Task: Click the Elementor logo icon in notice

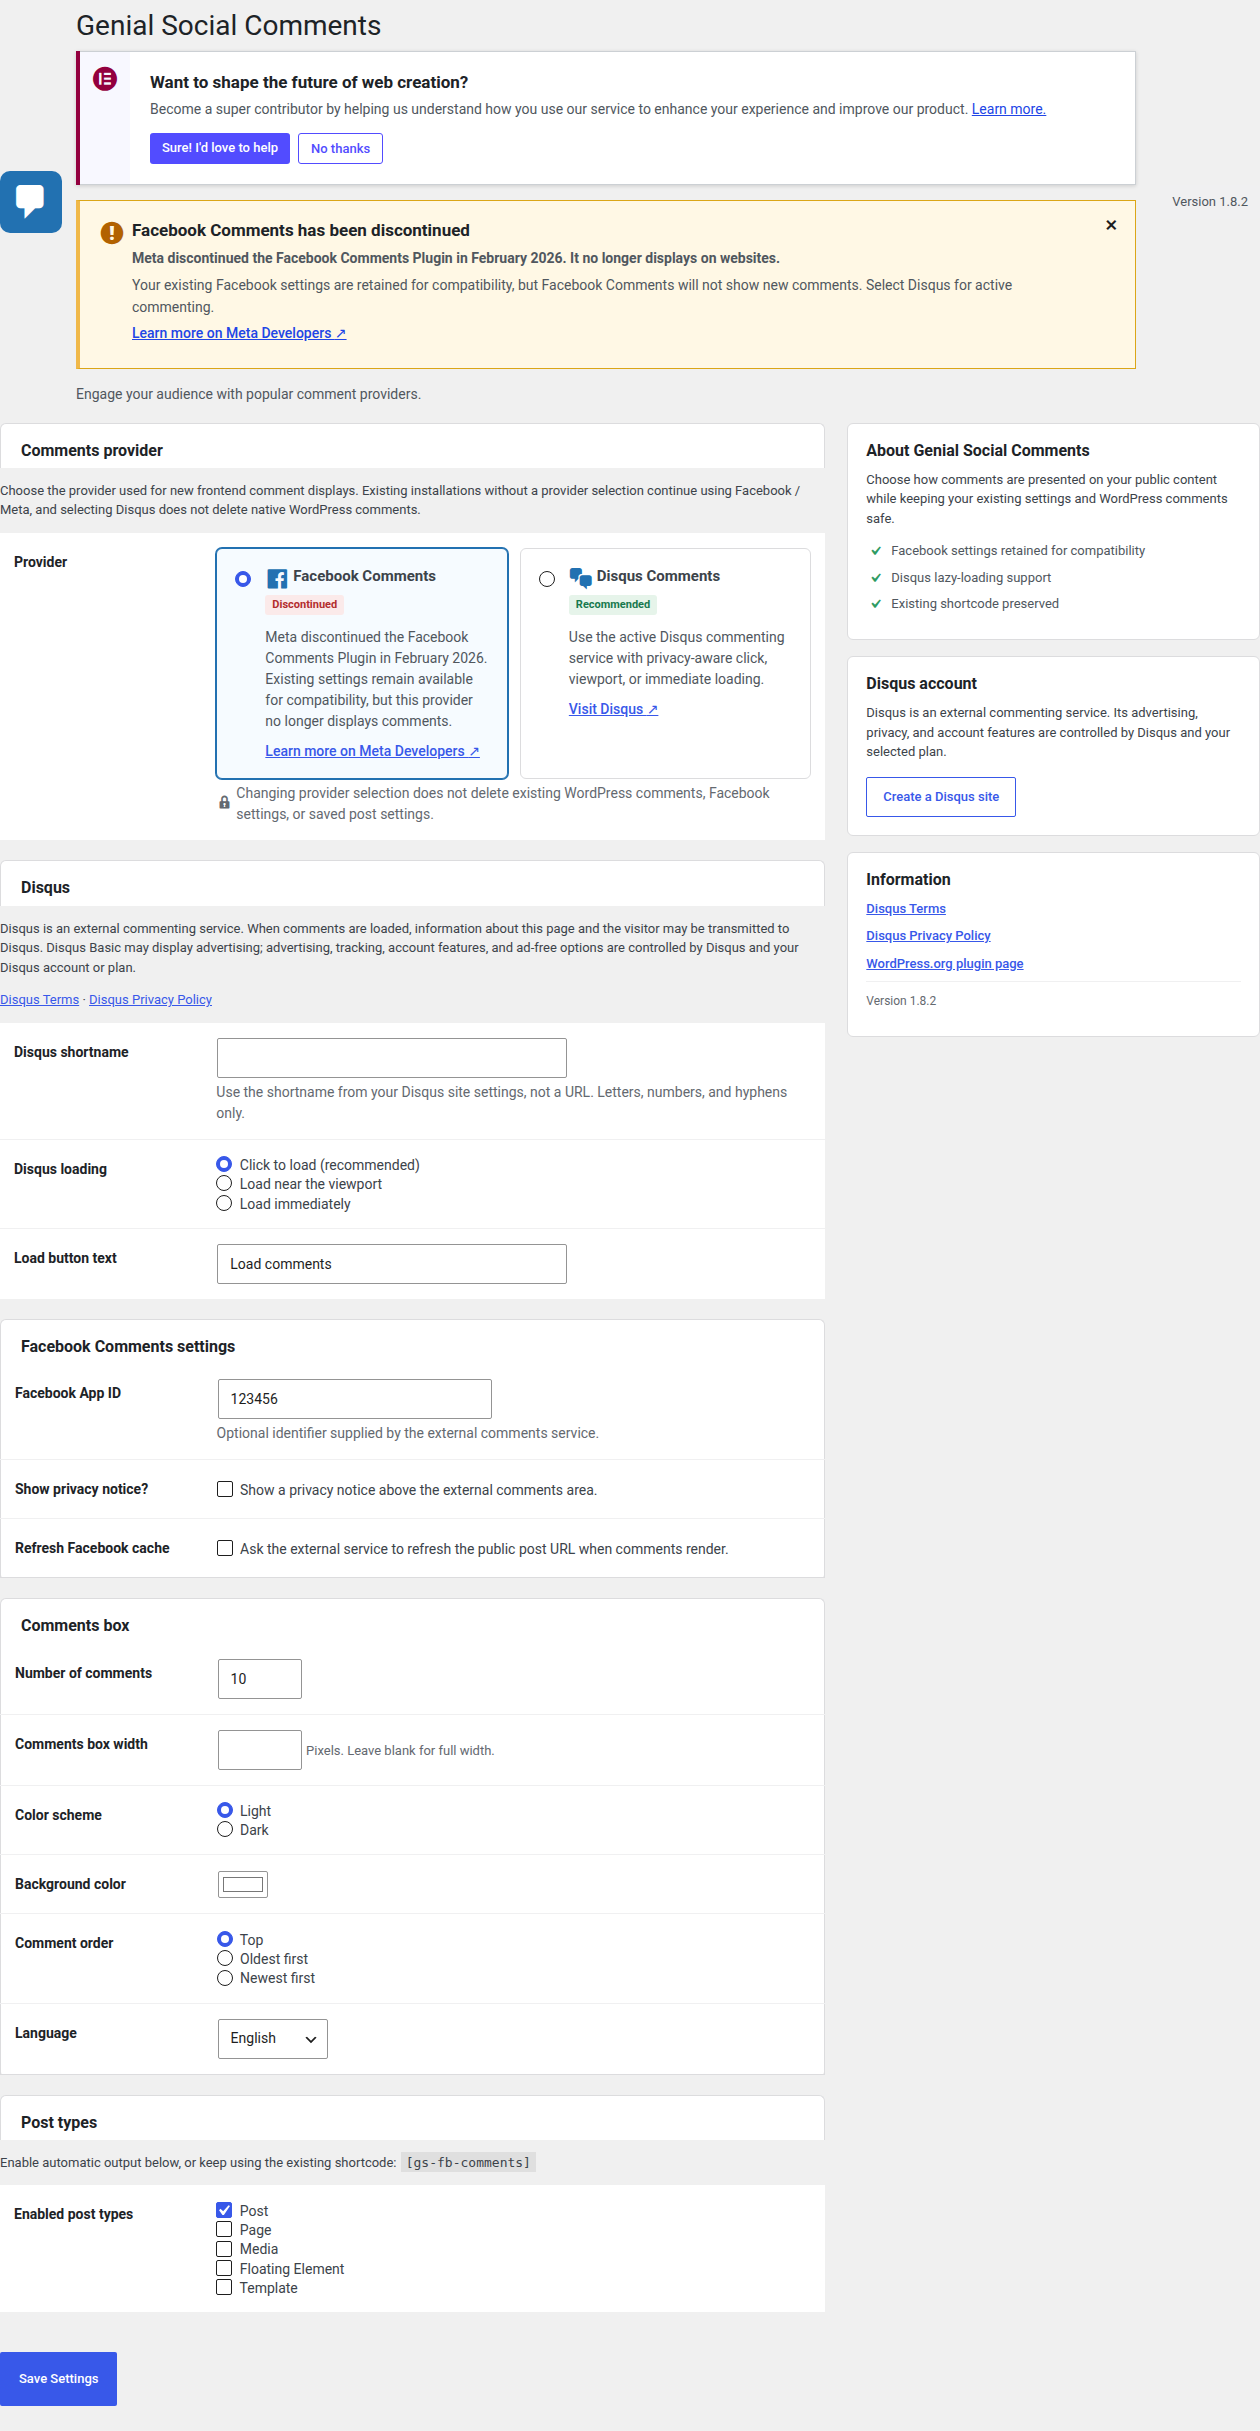Action: point(105,79)
